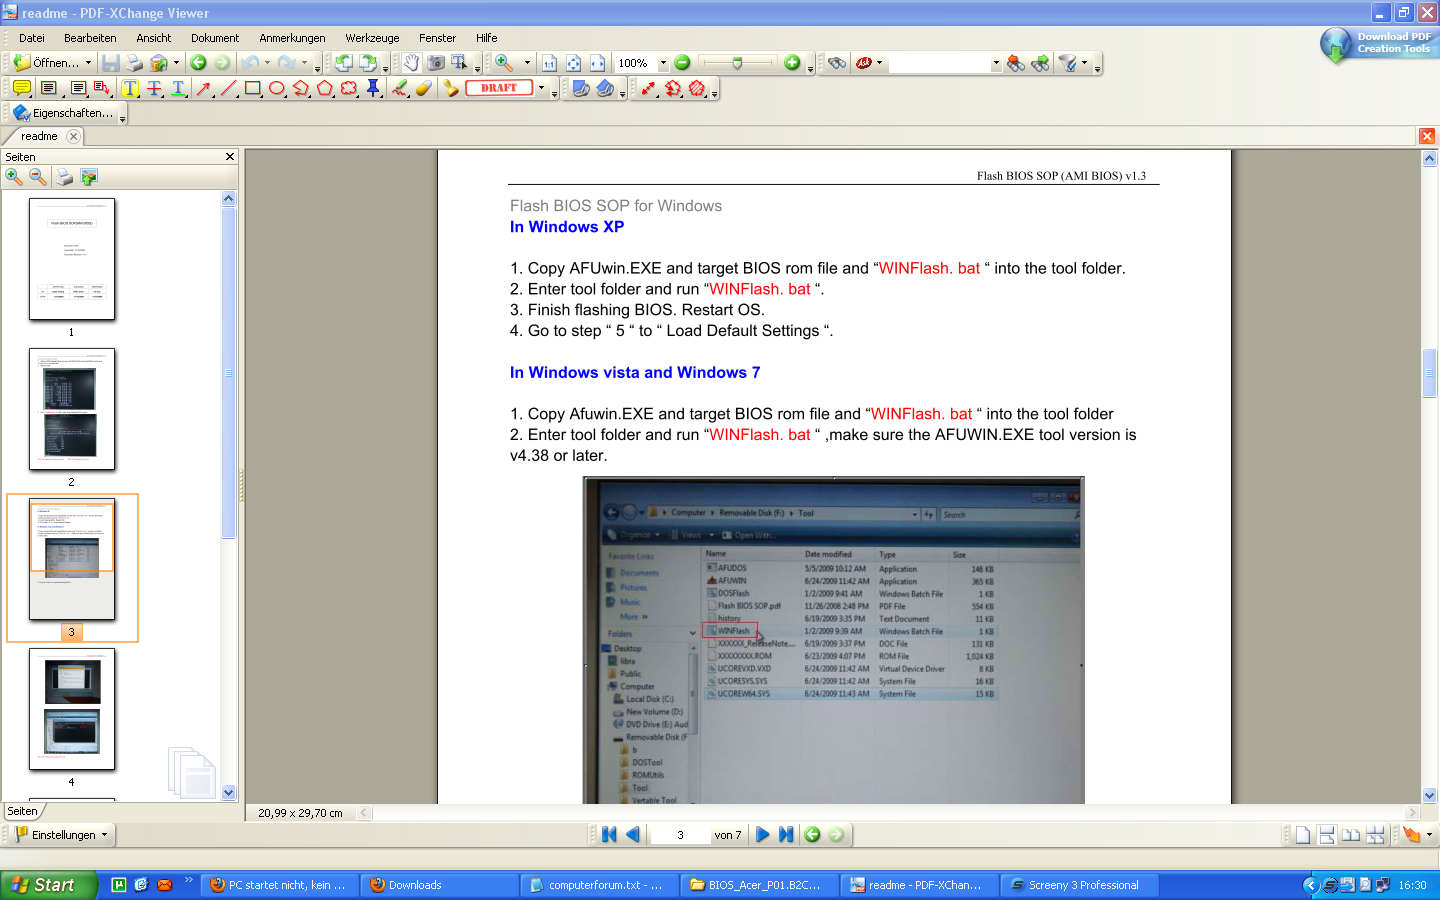This screenshot has width=1440, height=900.
Task: Click the printer icon in the toolbar
Action: point(134,63)
